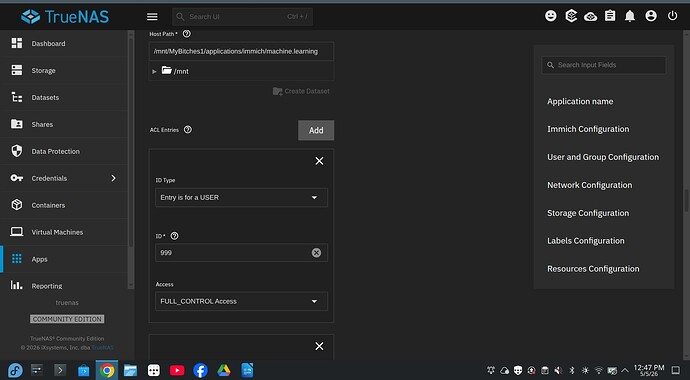This screenshot has width=690, height=380.
Task: Open Containers in sidebar
Action: [x=65, y=205]
